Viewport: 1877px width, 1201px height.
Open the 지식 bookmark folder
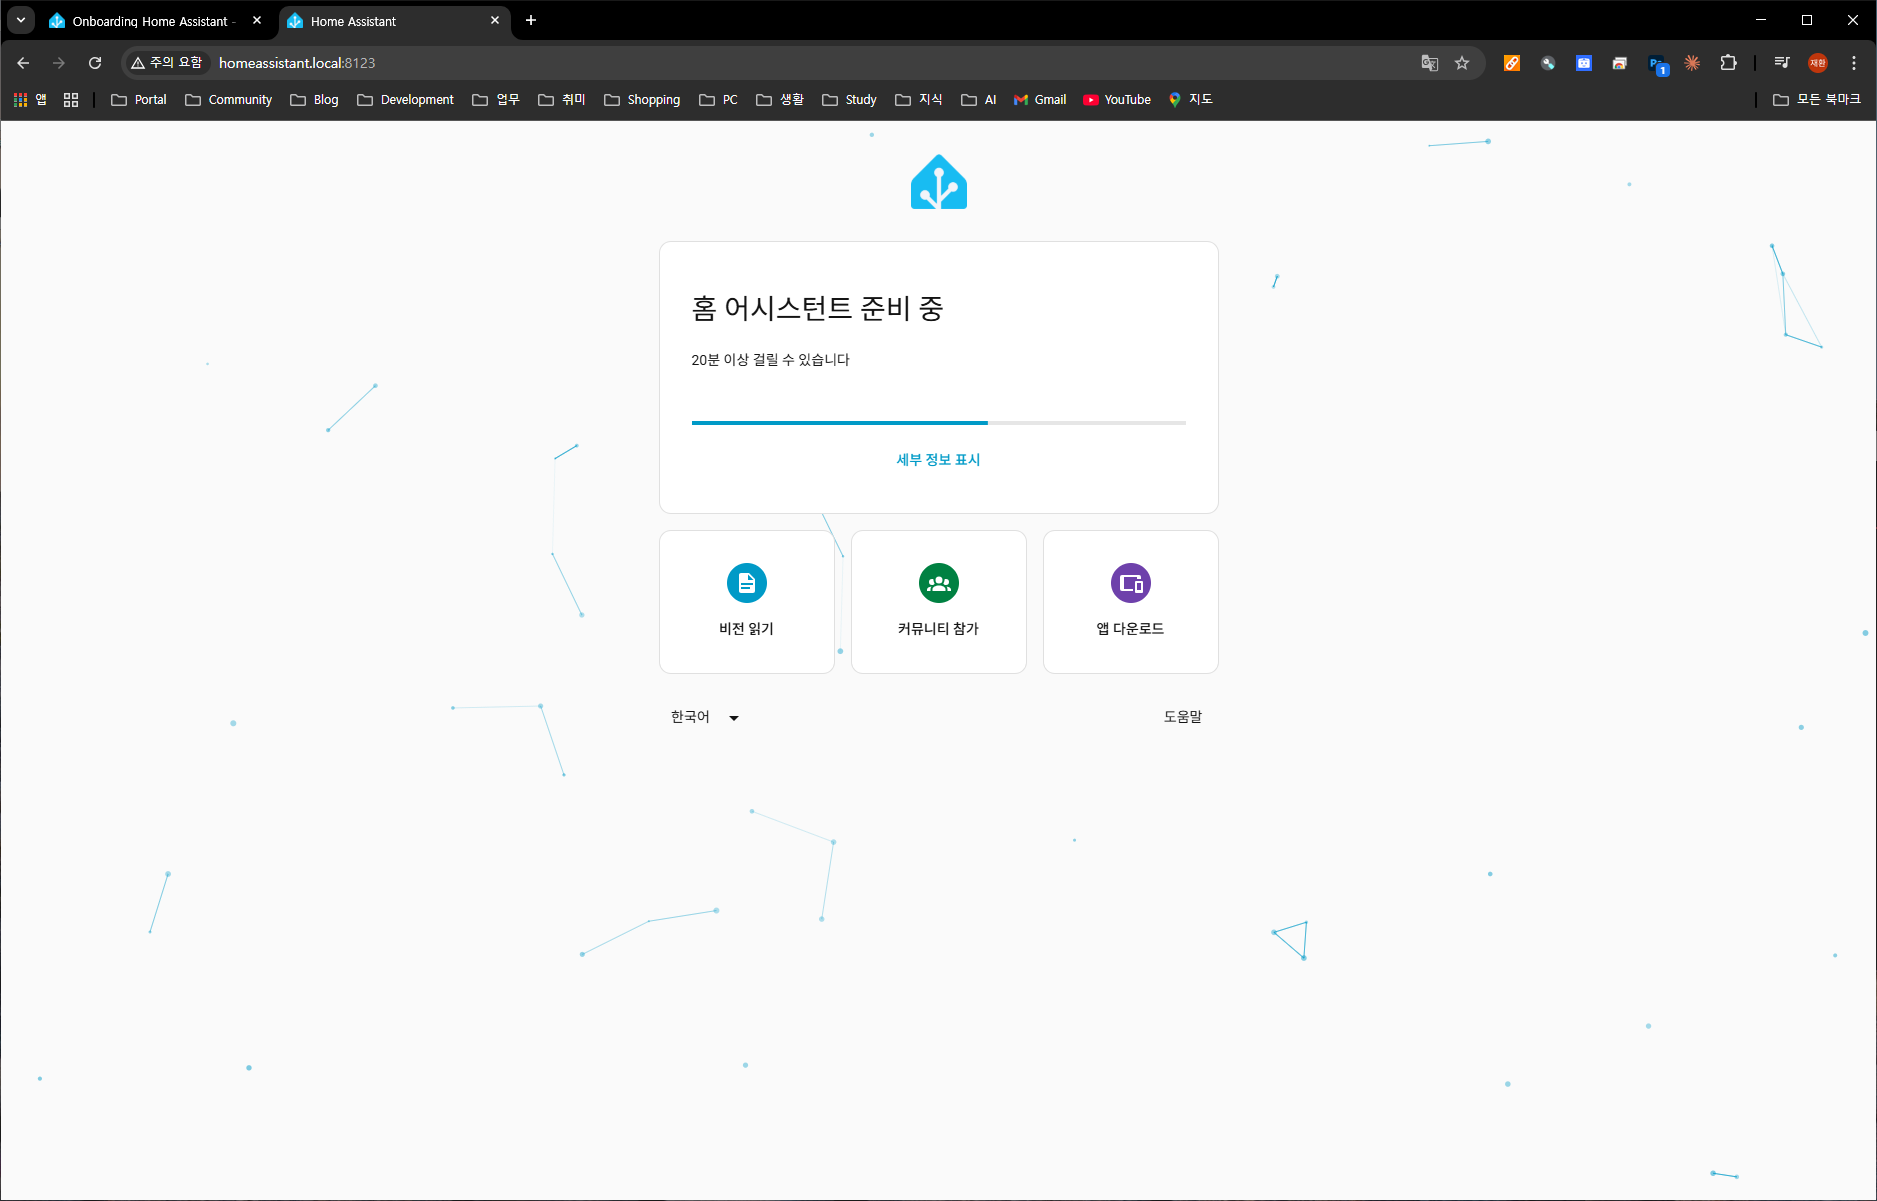point(919,100)
